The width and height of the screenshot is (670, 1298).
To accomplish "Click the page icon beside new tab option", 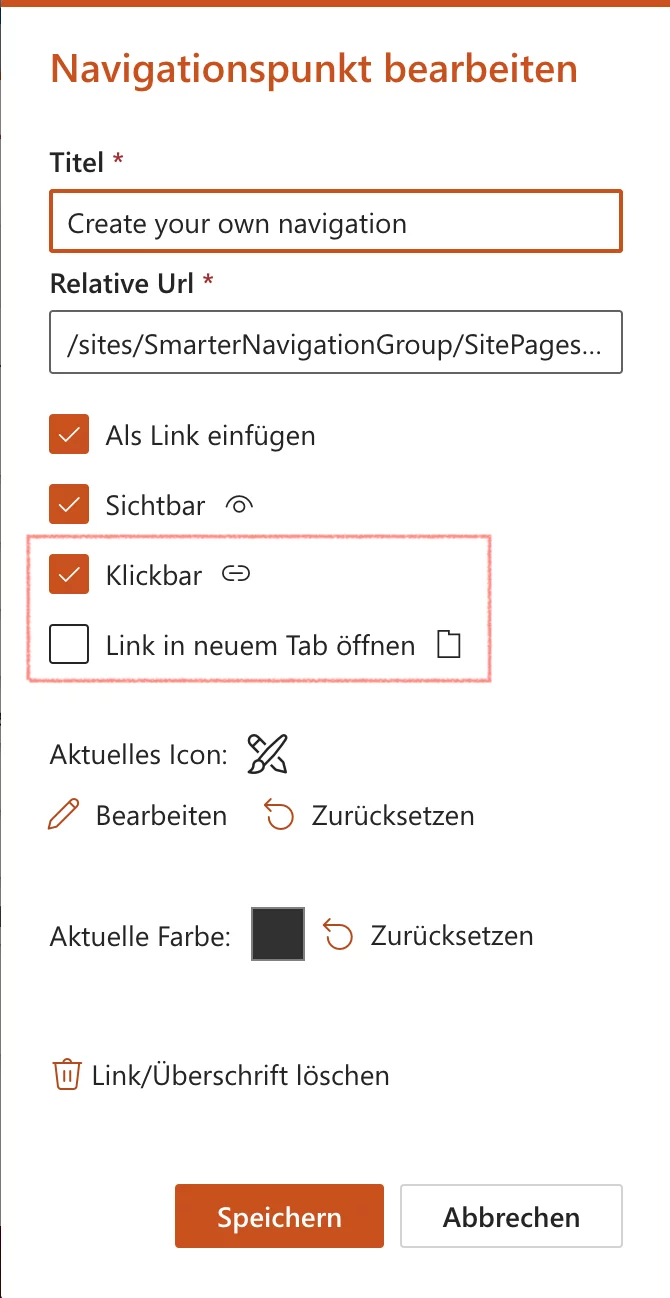I will [x=450, y=645].
